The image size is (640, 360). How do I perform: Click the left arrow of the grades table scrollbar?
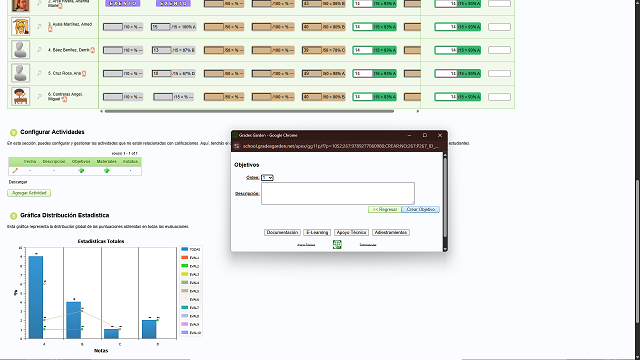(x=102, y=111)
